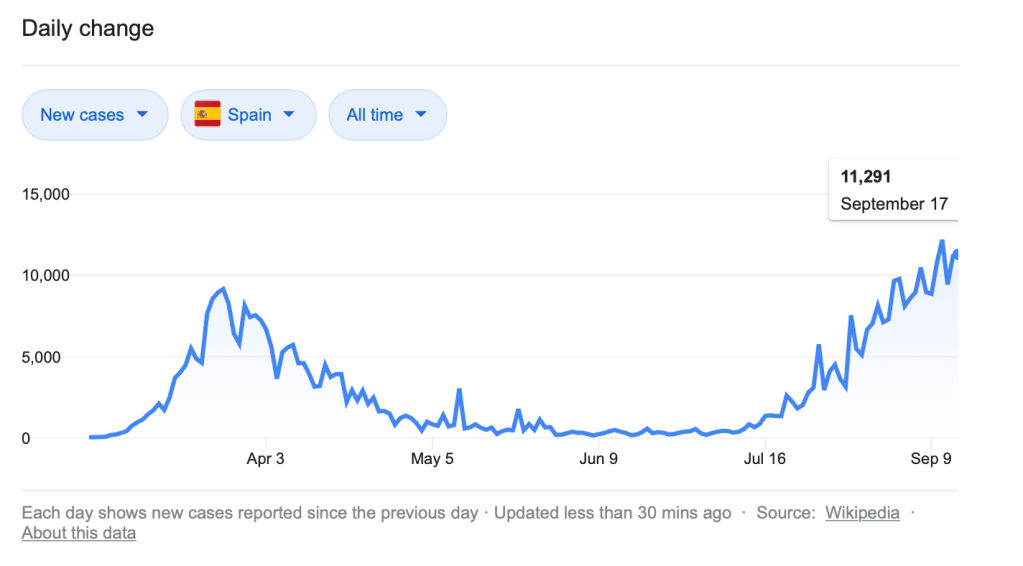The height and width of the screenshot is (566, 1023).
Task: Click the arrow next to Spain
Action: click(289, 114)
